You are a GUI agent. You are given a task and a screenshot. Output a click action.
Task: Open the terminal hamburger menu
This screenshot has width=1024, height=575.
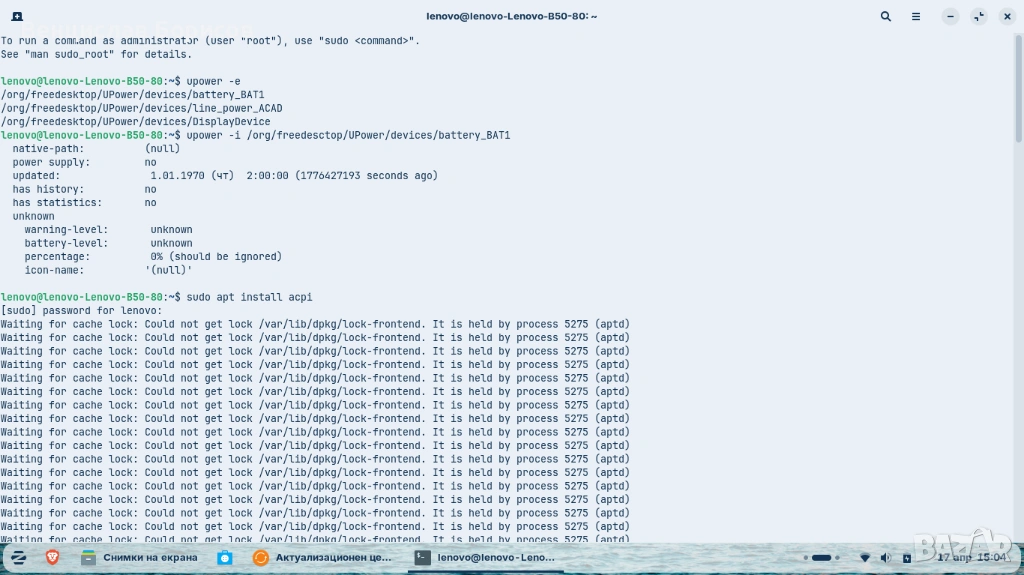coord(916,17)
